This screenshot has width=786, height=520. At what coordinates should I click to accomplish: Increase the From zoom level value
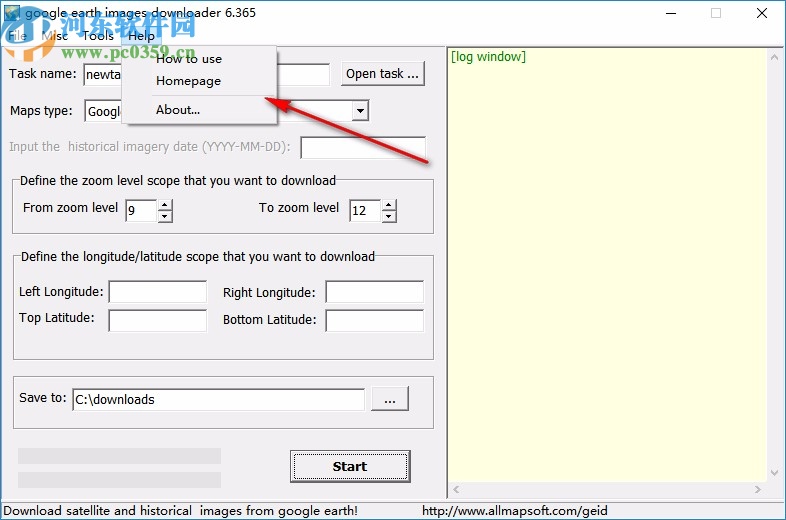(x=164, y=205)
